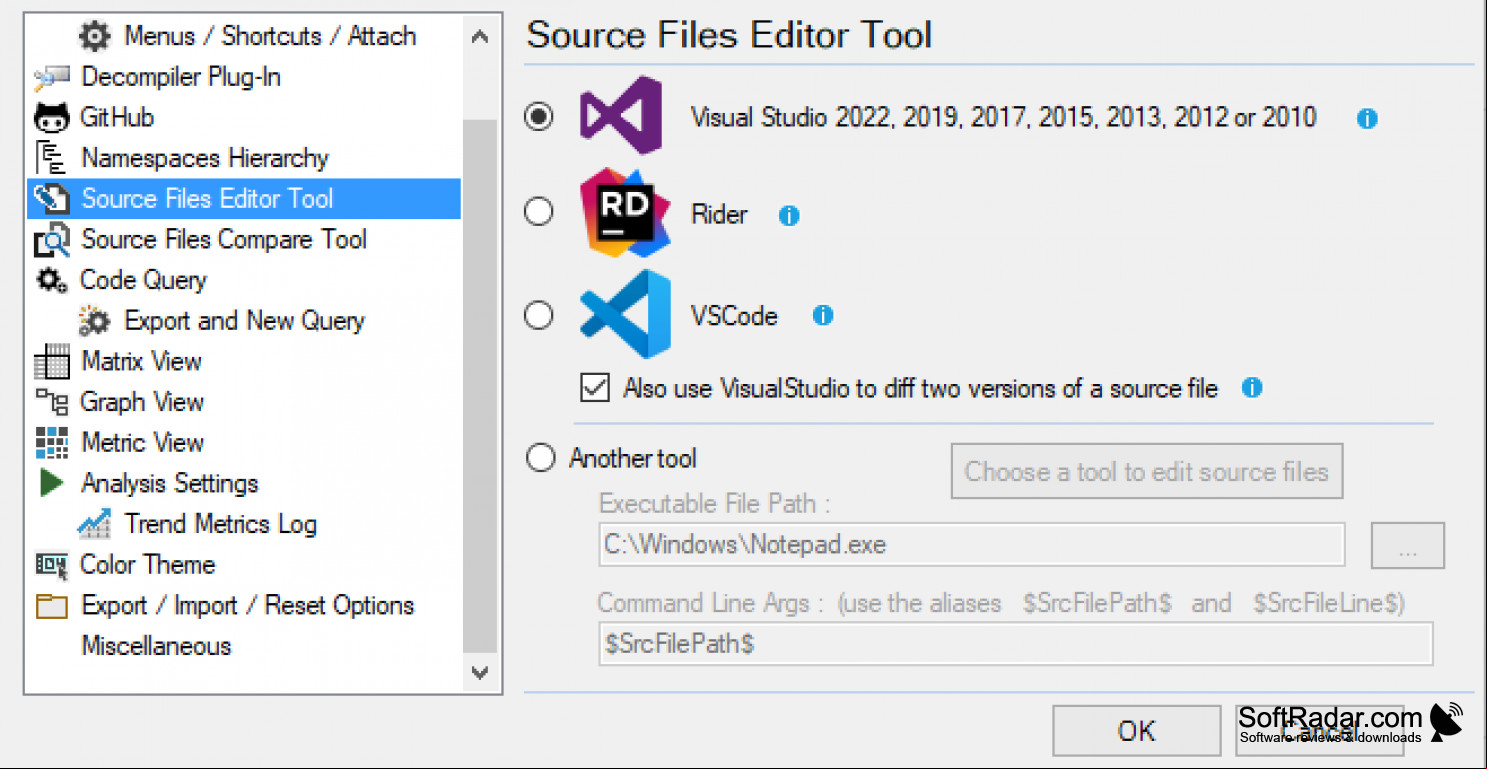Click the Color Theme icon

click(x=51, y=565)
